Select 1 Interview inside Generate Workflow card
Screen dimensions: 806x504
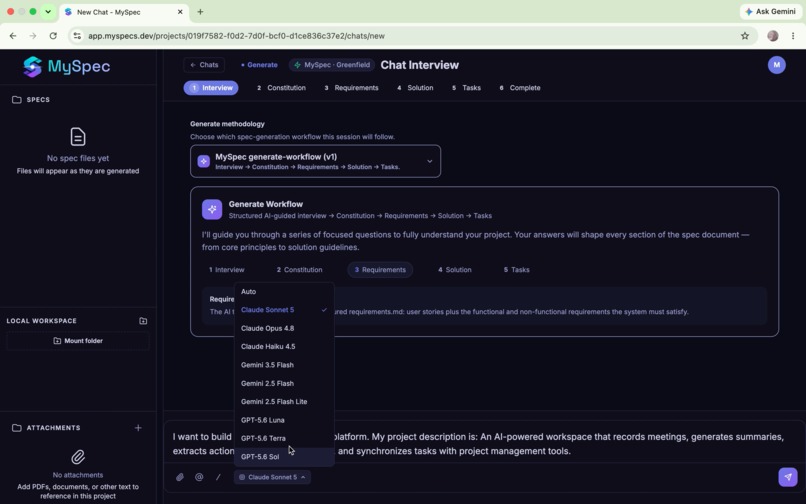coord(227,269)
